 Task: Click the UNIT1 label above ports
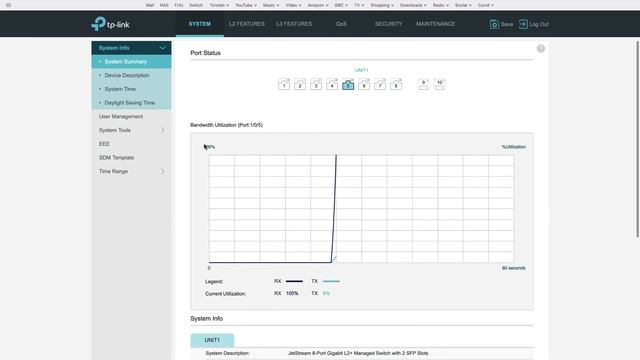361,70
